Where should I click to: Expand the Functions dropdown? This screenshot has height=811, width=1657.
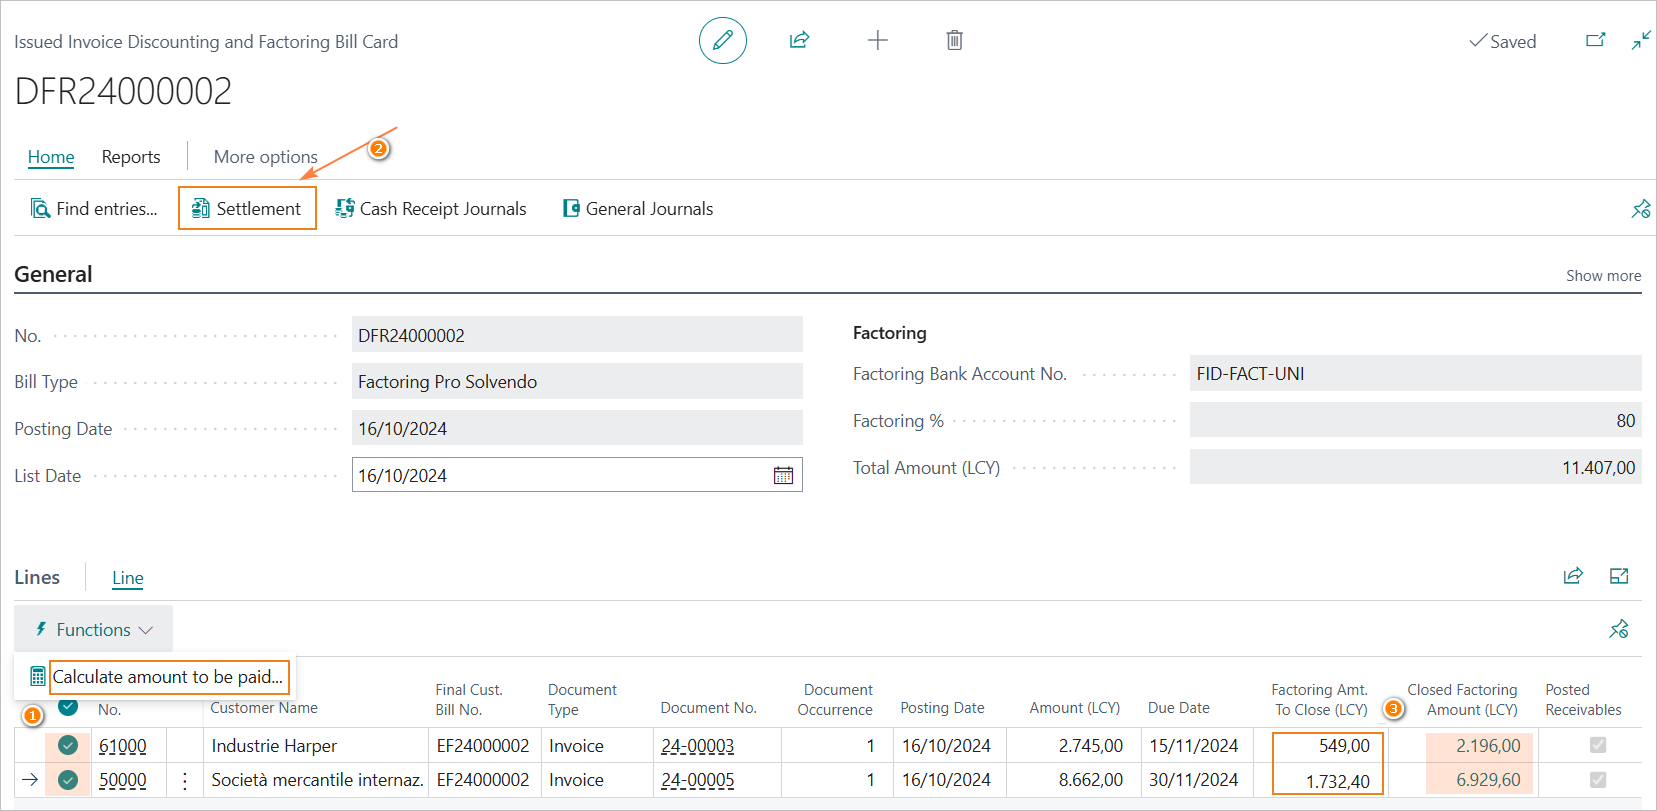(94, 630)
